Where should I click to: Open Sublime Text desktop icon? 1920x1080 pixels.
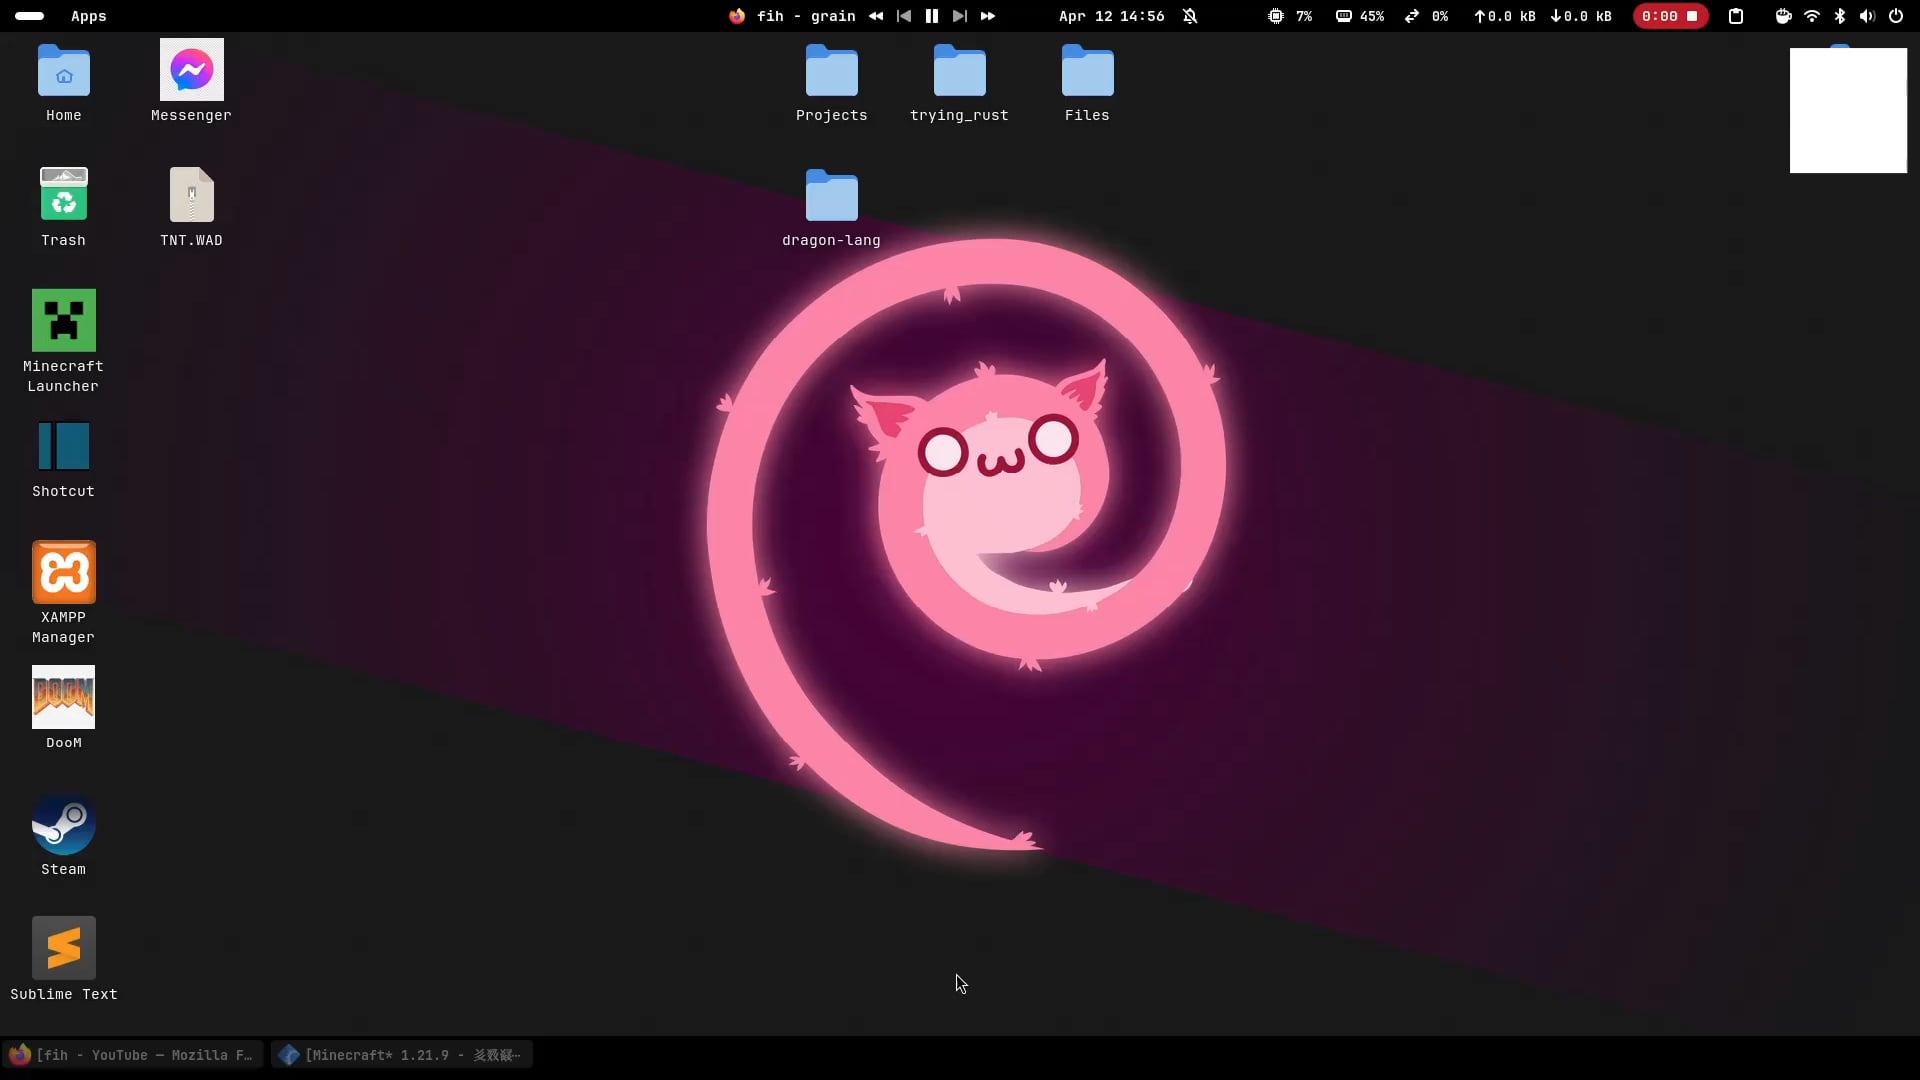click(63, 950)
